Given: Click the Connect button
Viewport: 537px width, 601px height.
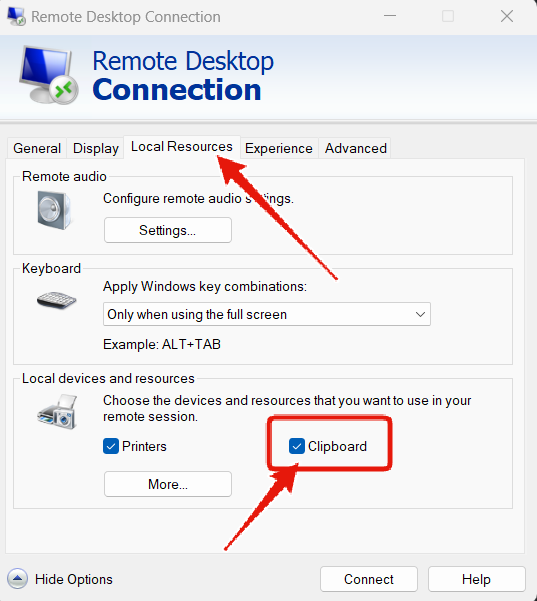Looking at the screenshot, I should click(x=369, y=579).
